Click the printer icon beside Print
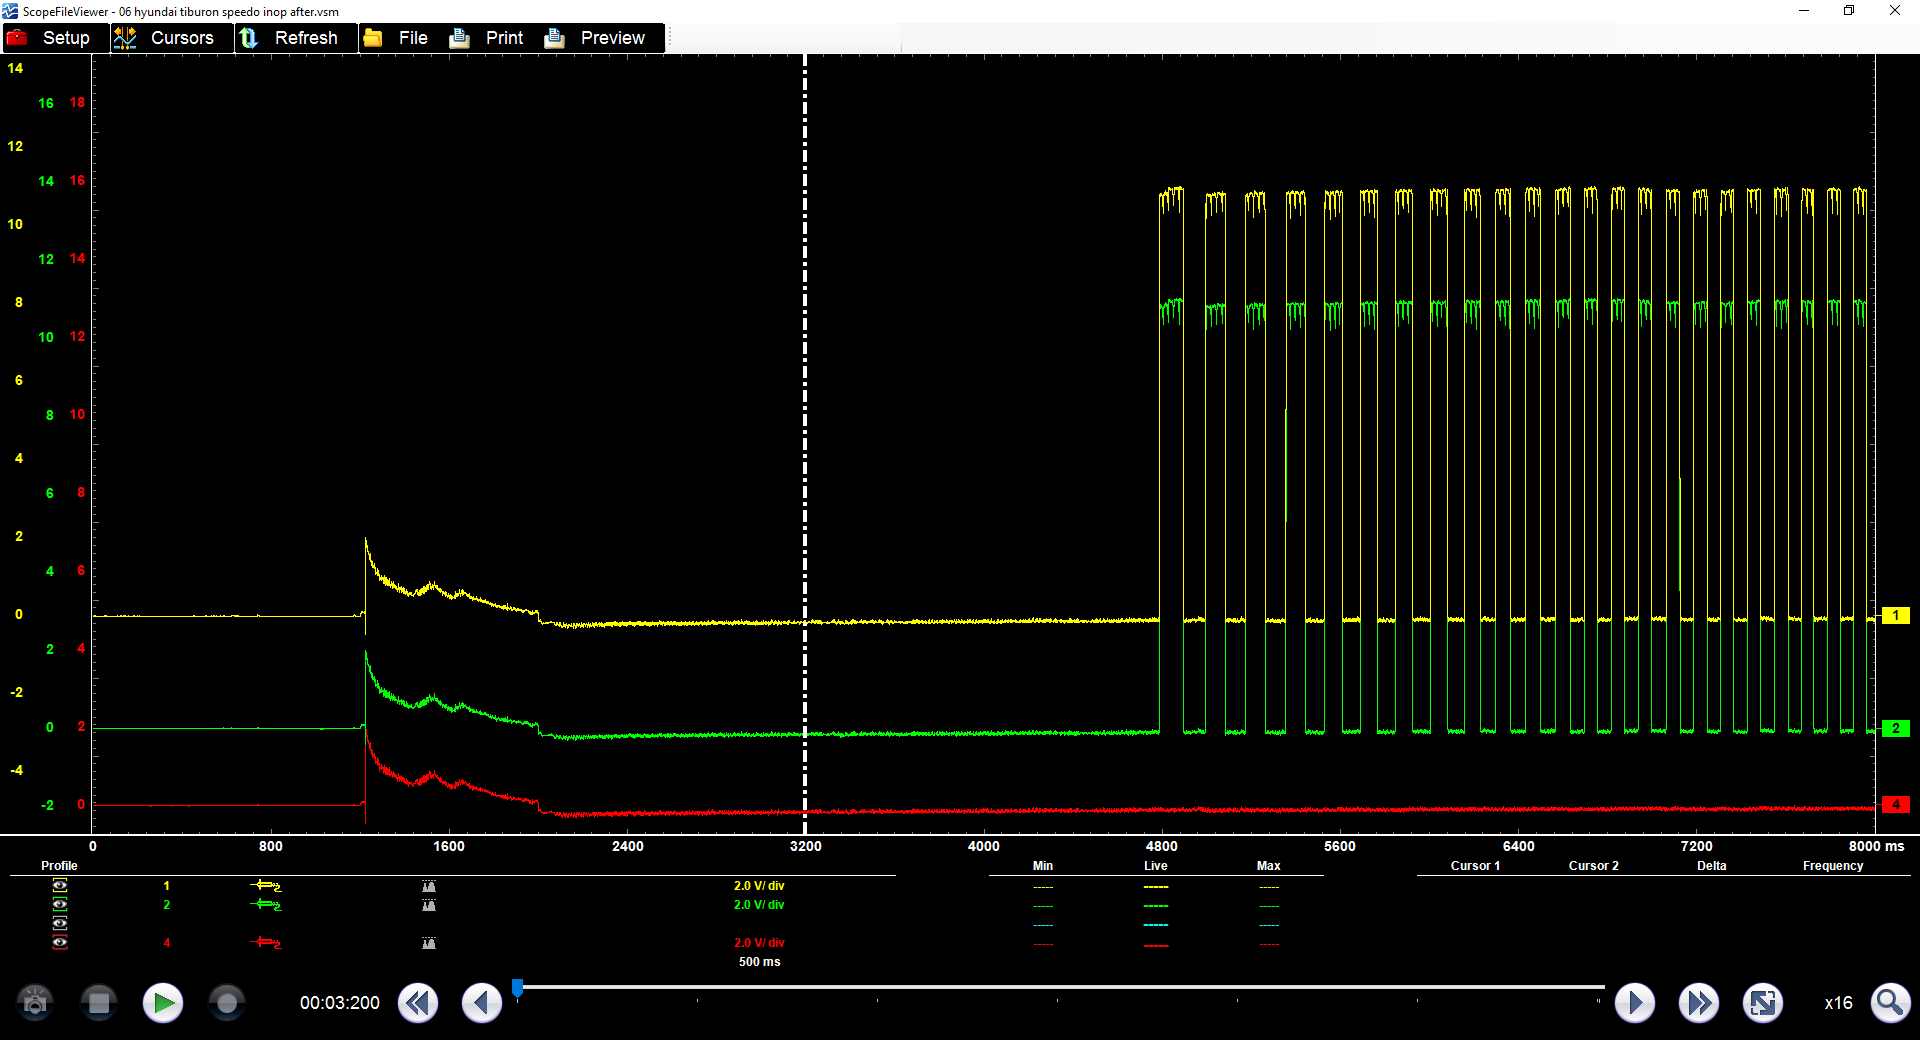Image resolution: width=1920 pixels, height=1040 pixels. click(x=460, y=38)
